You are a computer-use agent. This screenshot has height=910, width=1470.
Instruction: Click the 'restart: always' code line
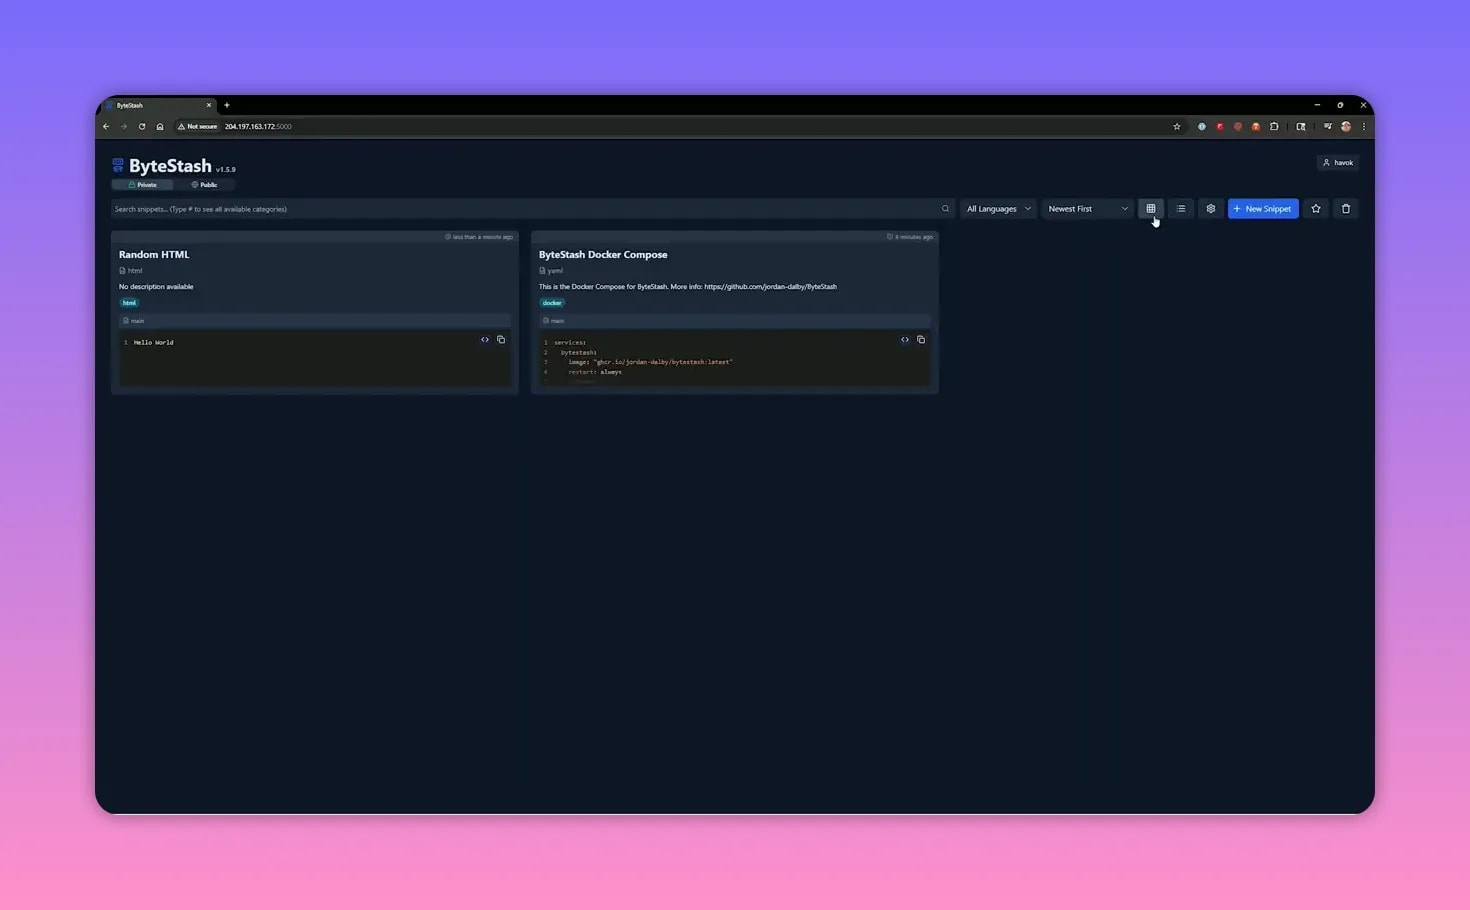pos(595,372)
